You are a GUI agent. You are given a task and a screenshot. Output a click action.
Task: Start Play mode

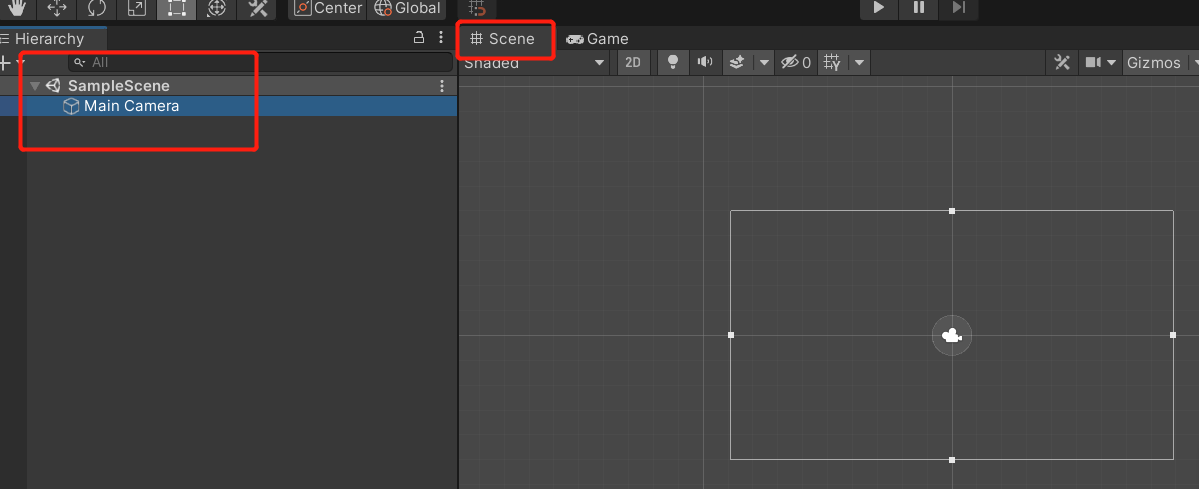point(879,8)
